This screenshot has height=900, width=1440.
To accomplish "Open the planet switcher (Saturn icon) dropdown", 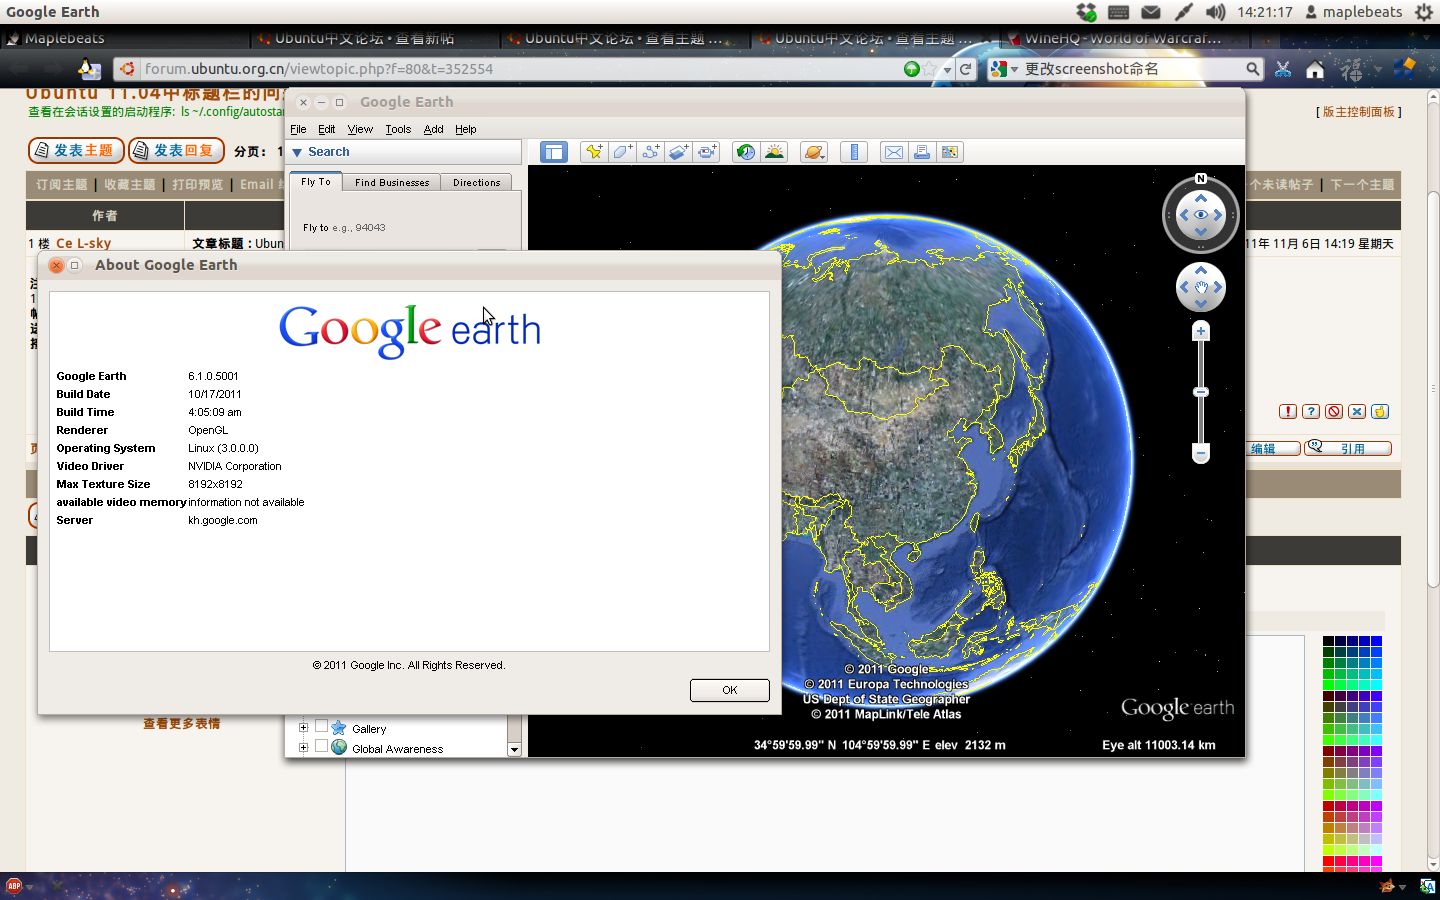I will click(x=814, y=152).
